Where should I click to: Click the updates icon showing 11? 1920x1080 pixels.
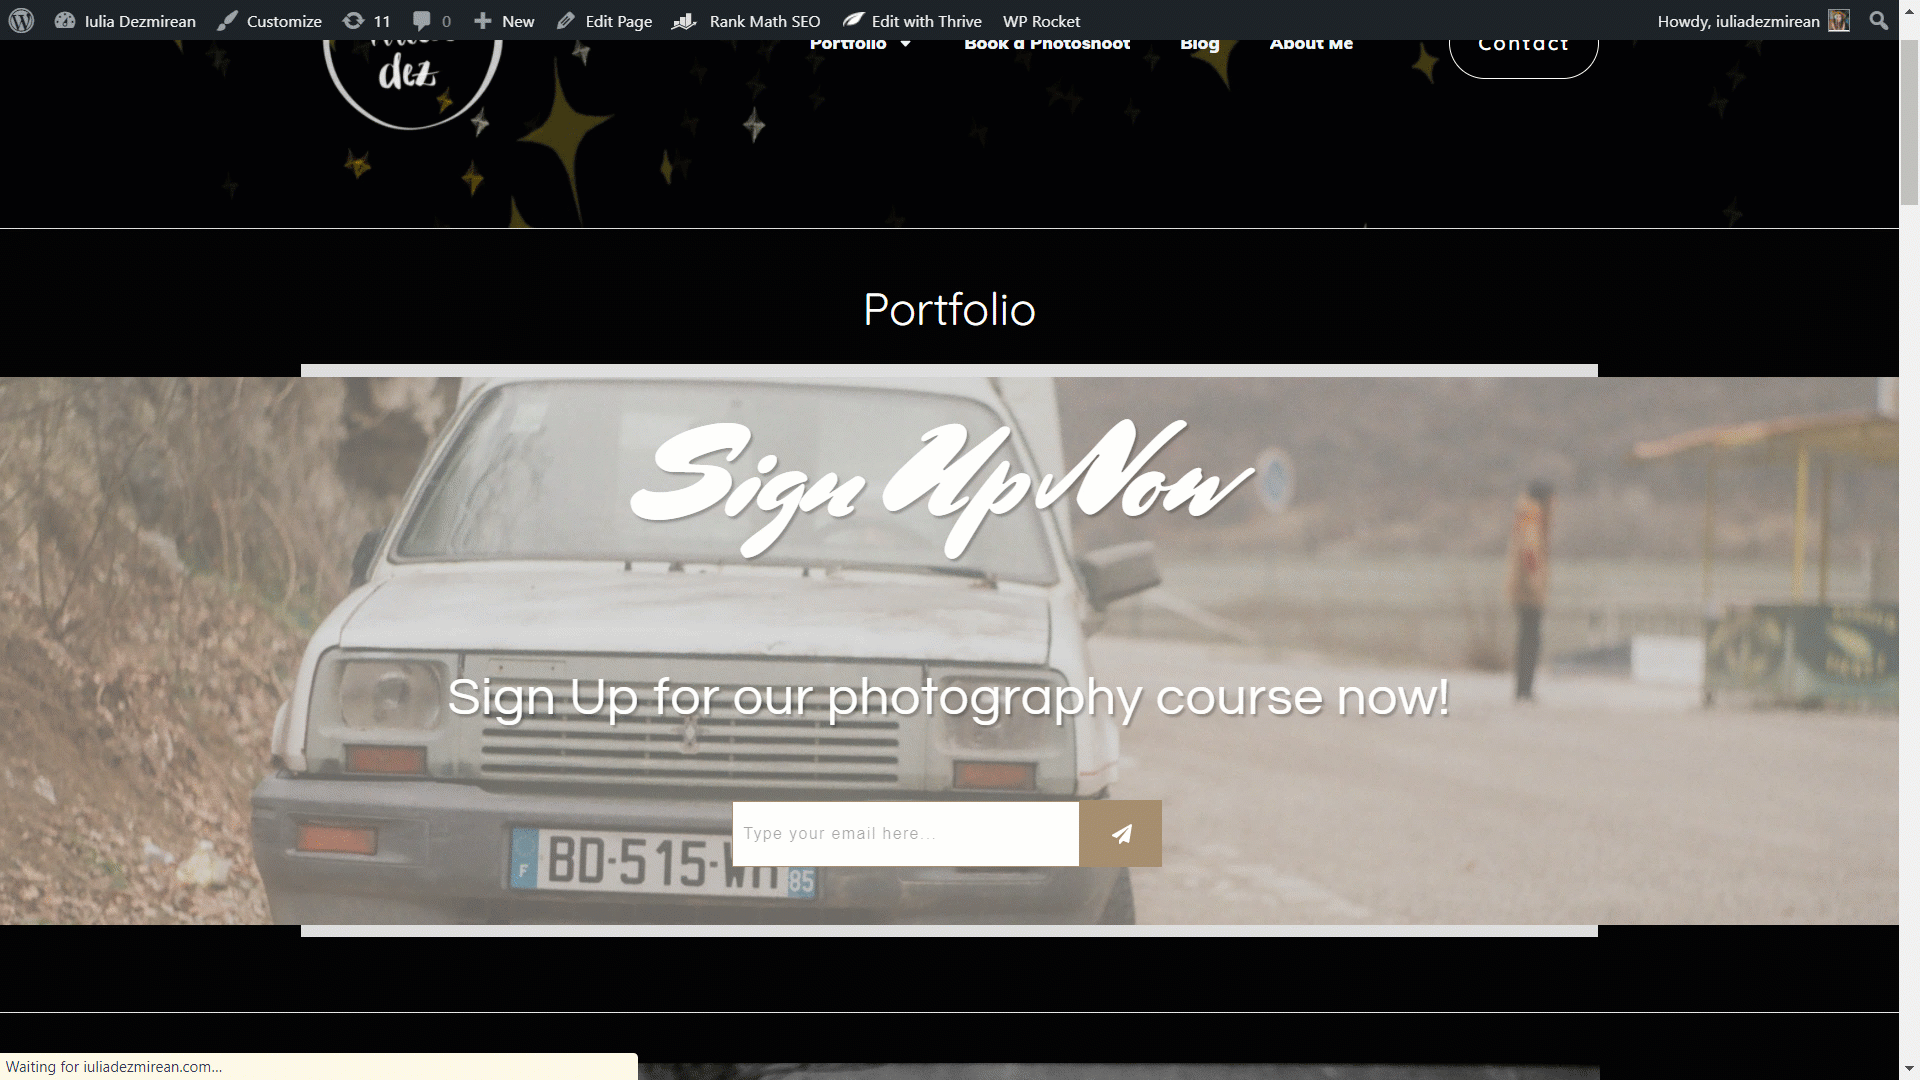coord(353,21)
